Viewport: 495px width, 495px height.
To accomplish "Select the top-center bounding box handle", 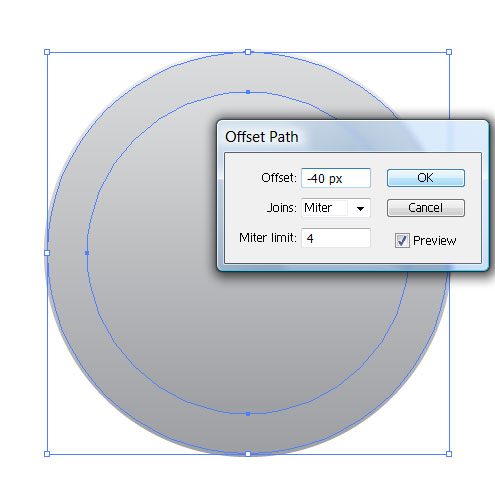I will click(248, 52).
